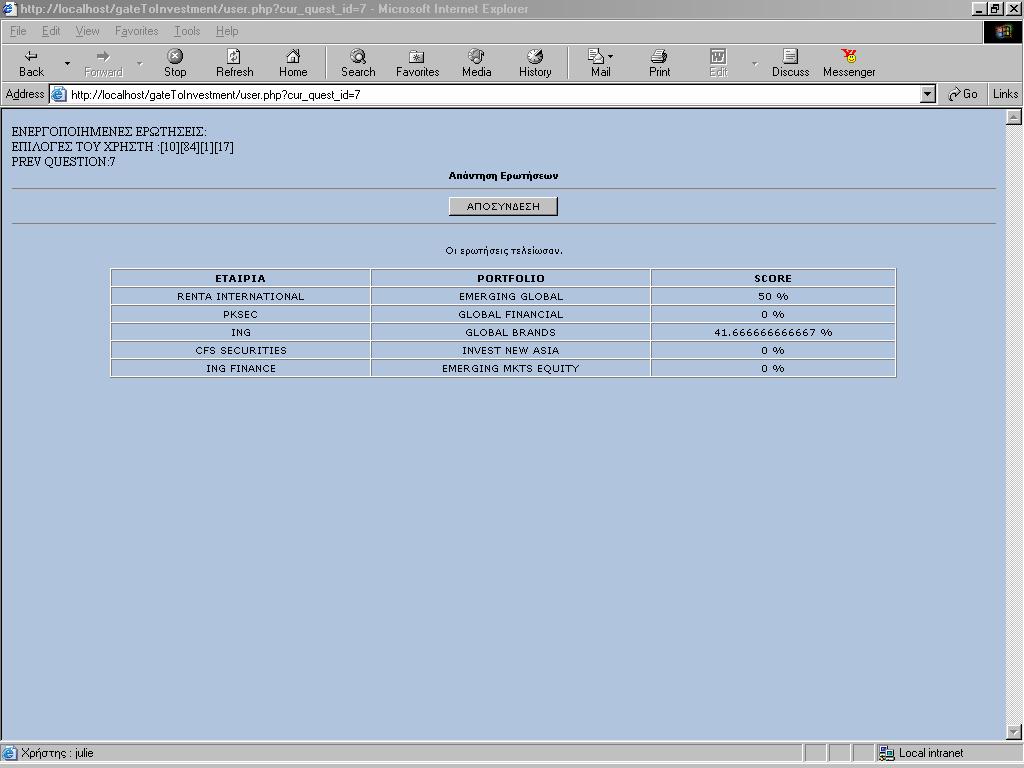Image resolution: width=1024 pixels, height=768 pixels.
Task: Click the page icon in the address bar
Action: coord(59,94)
